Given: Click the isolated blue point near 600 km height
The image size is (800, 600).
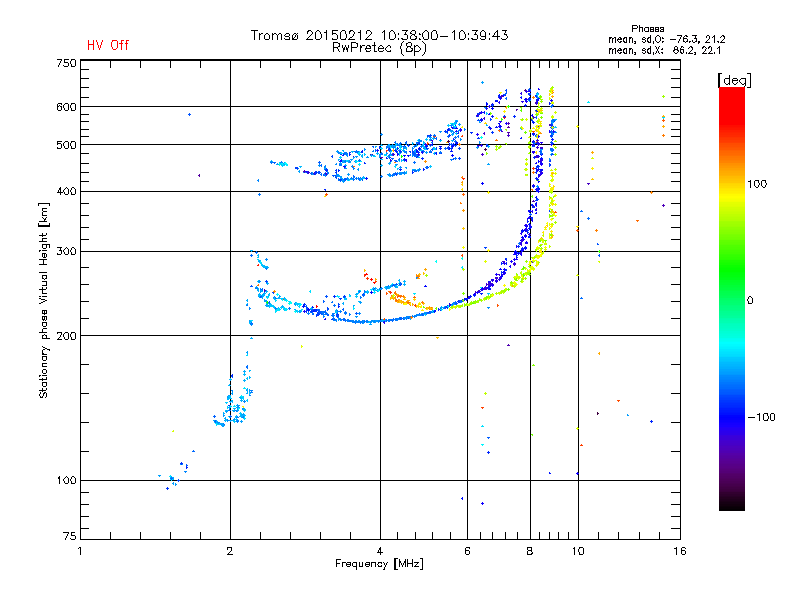Looking at the screenshot, I should click(x=189, y=115).
